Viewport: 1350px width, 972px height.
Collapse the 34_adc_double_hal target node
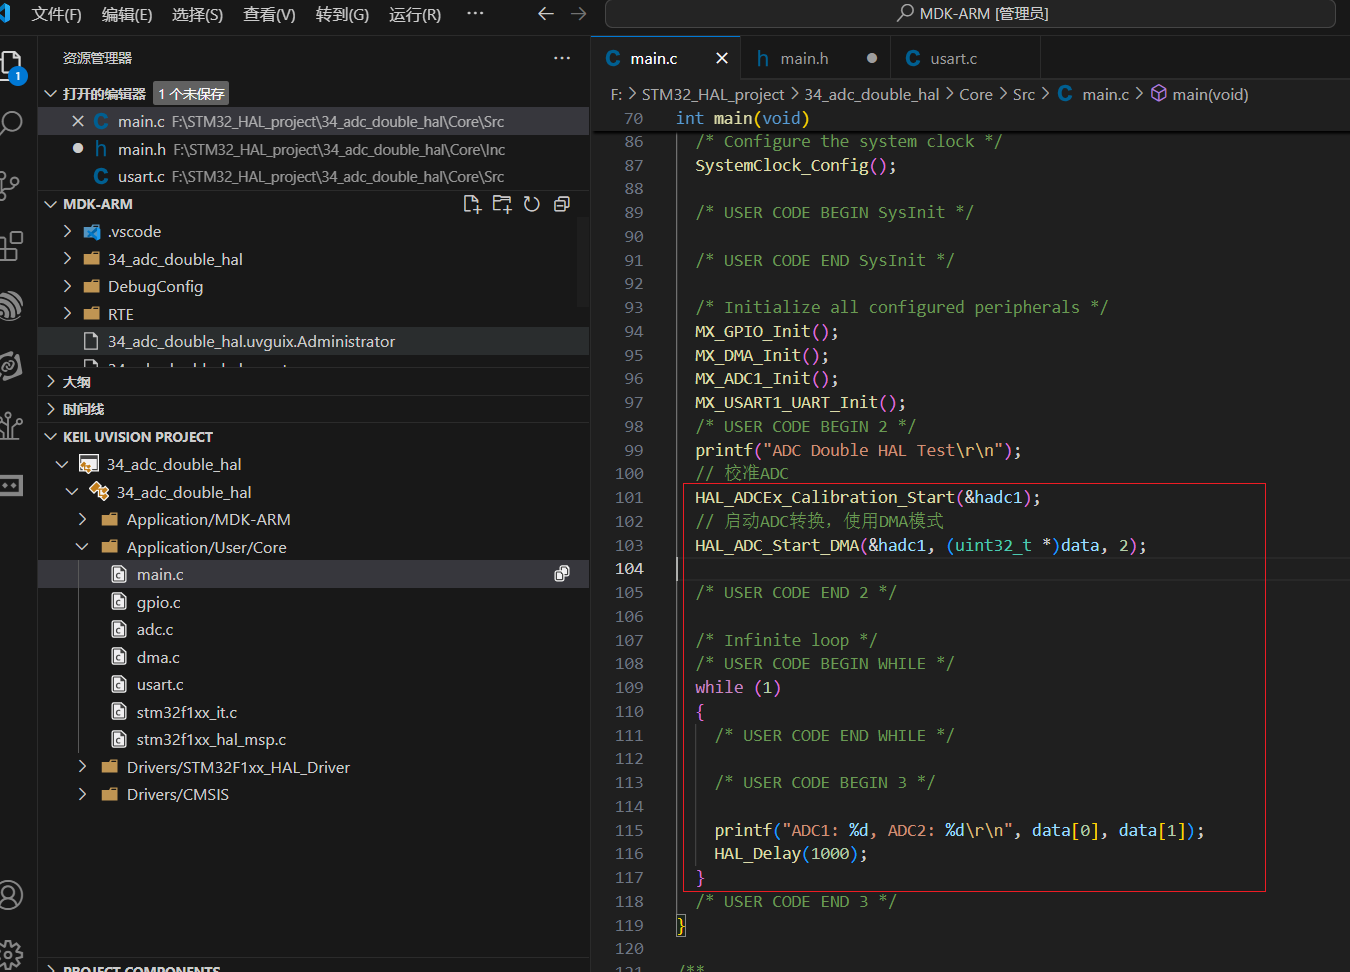[x=72, y=492]
